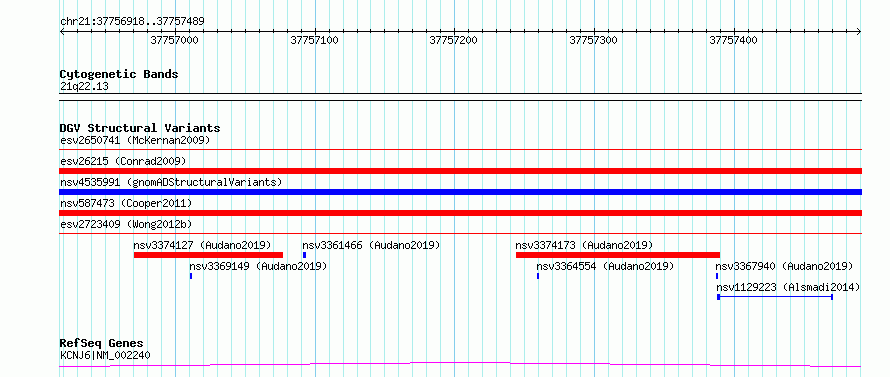The image size is (890, 377).
Task: Select the magenta KCNJ6 gene track line
Action: coord(460,364)
